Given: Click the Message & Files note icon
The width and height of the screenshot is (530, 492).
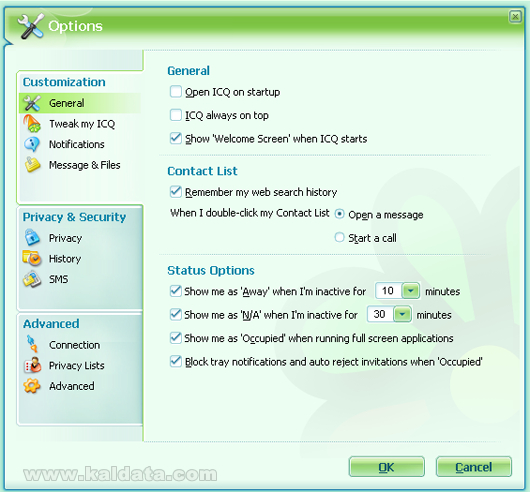Looking at the screenshot, I should coord(32,165).
